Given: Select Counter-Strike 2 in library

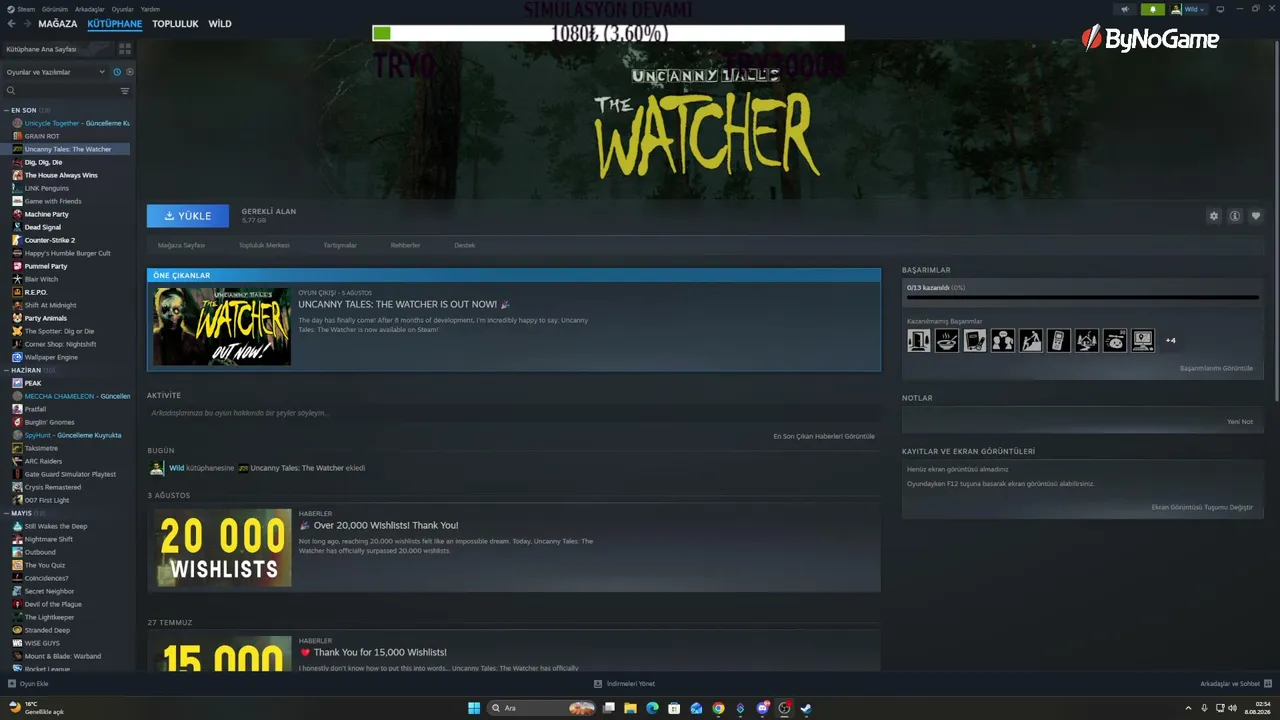Looking at the screenshot, I should (x=50, y=240).
